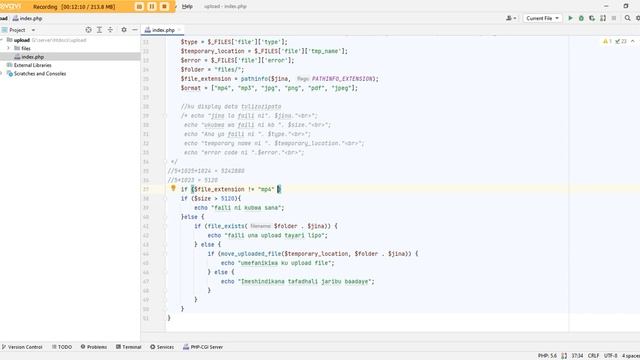Open the user account dropdown icon
This screenshot has height=360, width=640.
tap(511, 18)
